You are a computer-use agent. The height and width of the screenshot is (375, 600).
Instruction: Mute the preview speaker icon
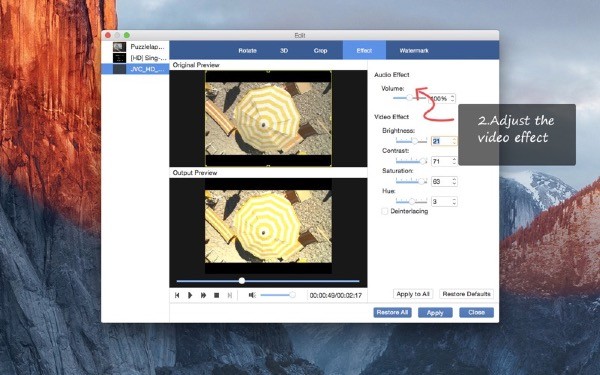[252, 295]
